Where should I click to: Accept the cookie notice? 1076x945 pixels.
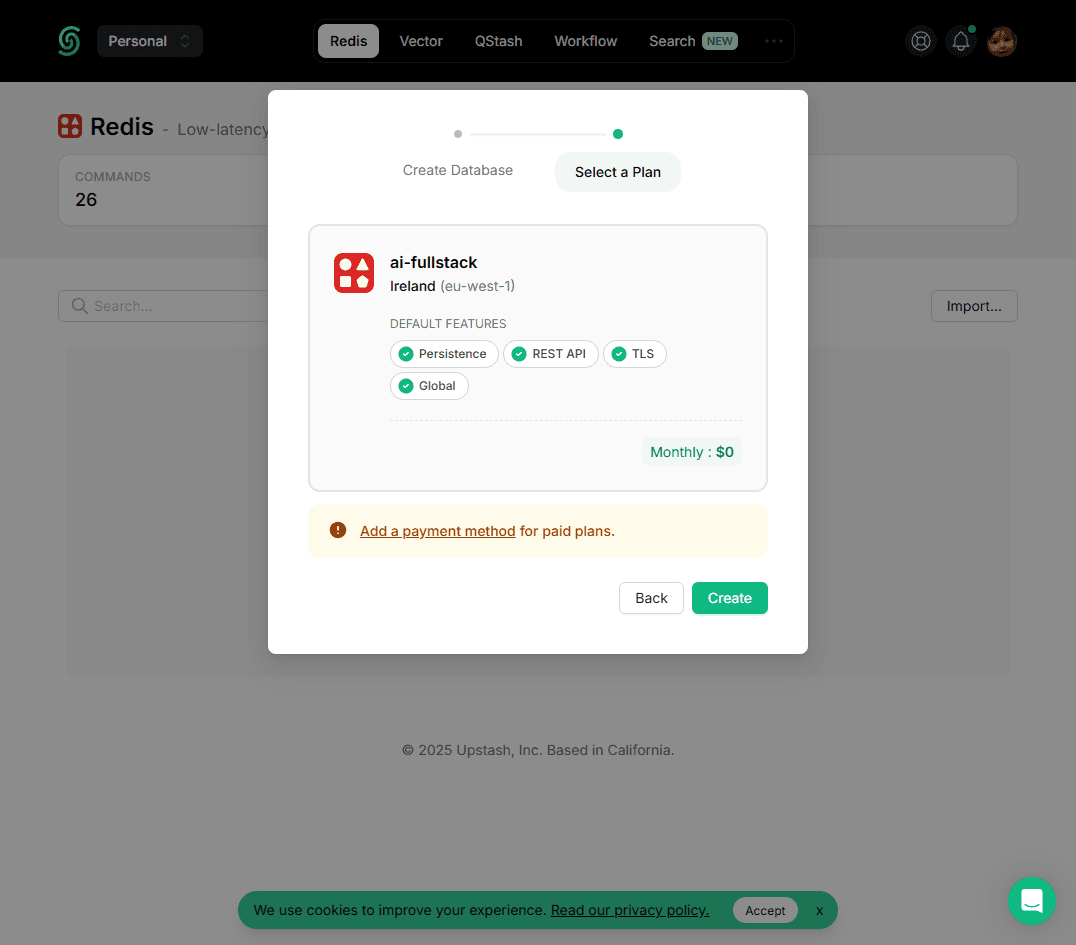pos(765,910)
